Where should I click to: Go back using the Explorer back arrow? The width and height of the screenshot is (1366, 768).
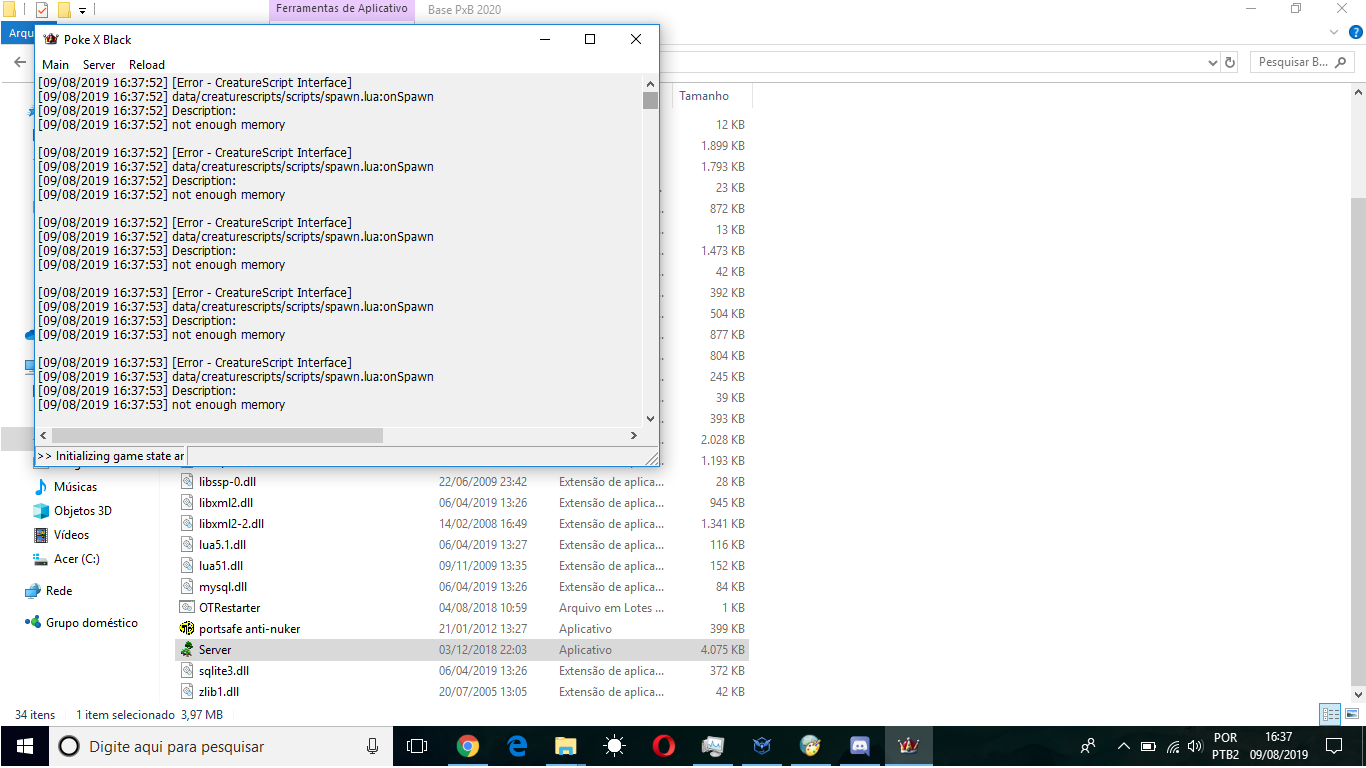[x=20, y=62]
